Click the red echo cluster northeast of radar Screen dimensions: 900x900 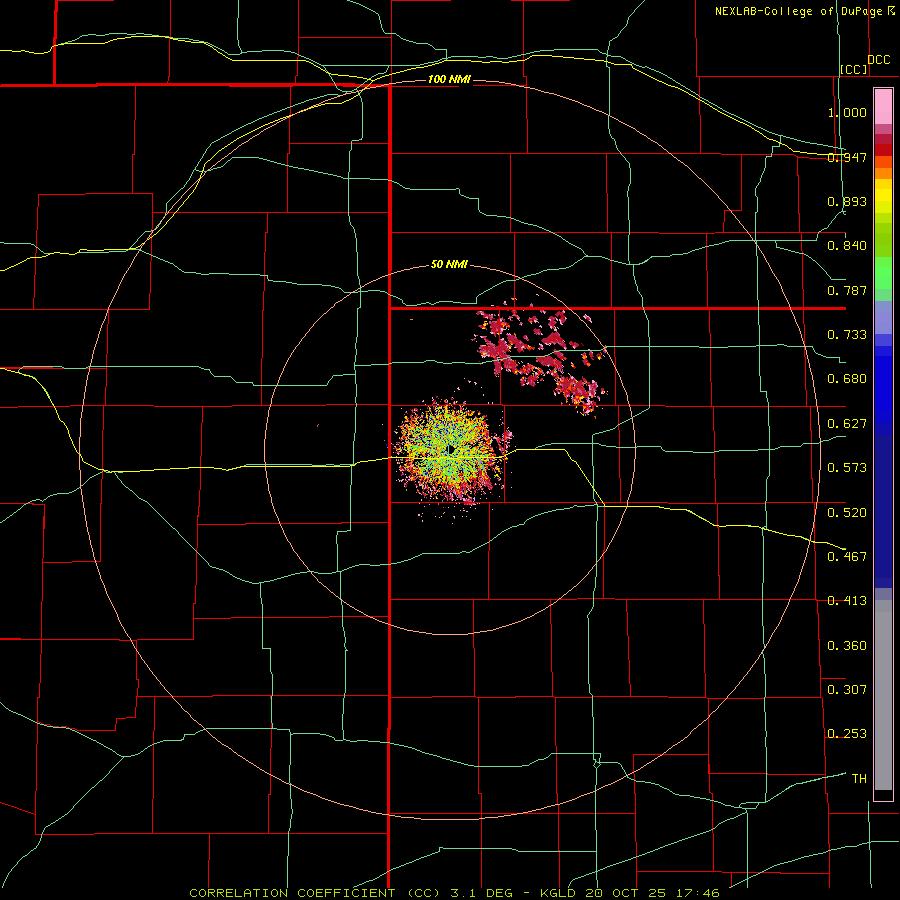tap(540, 356)
